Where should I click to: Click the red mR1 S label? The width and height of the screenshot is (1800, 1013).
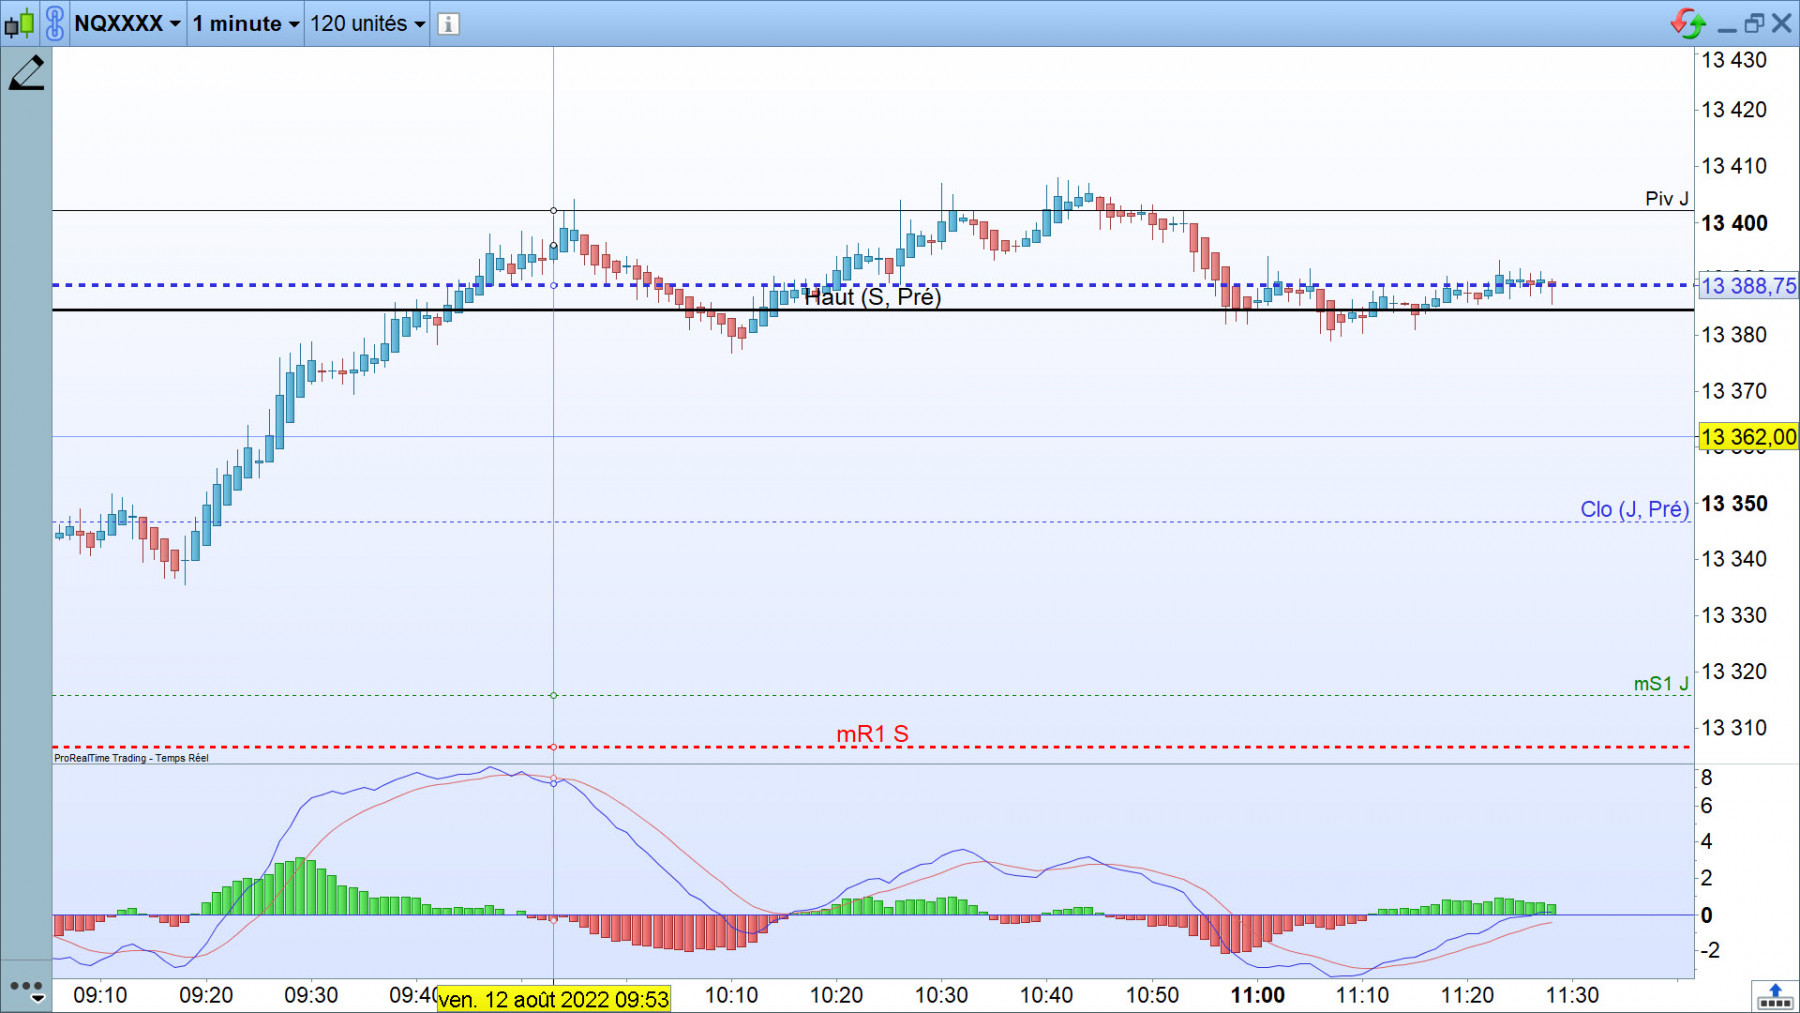[872, 734]
